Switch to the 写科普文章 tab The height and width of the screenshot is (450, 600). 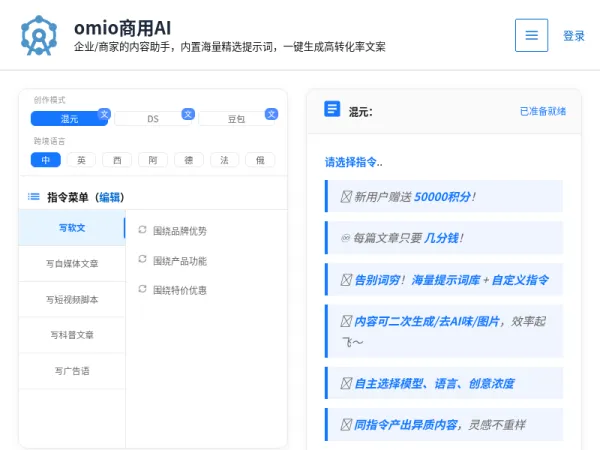click(72, 335)
